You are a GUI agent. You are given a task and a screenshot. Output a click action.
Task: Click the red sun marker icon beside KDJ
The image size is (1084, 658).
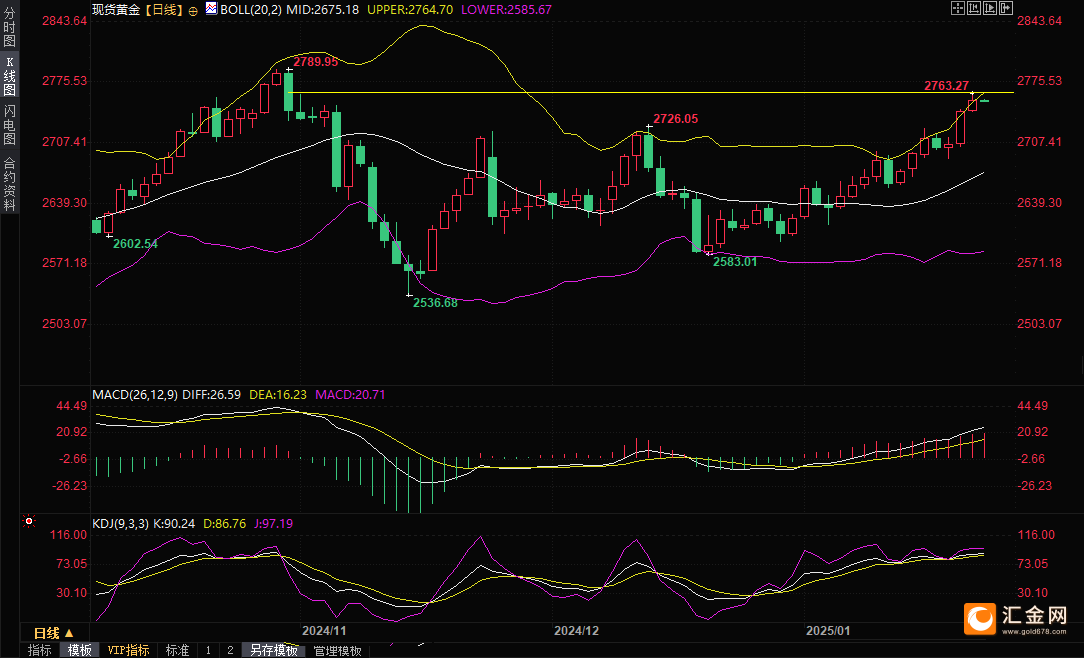(x=28, y=521)
